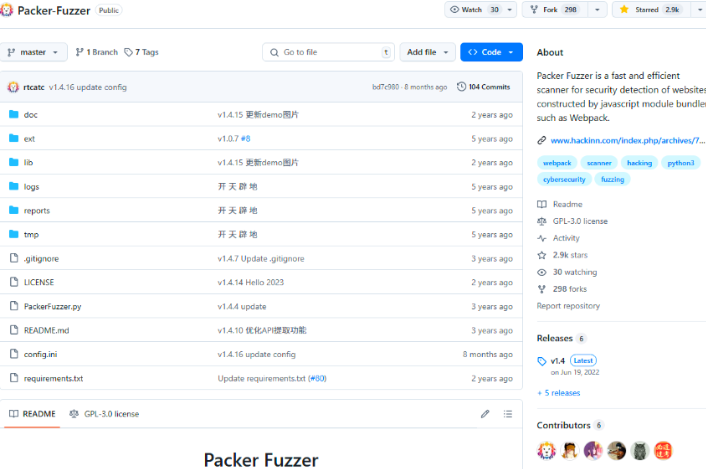Open the bd7c980 commit hash
The image size is (706, 469).
point(385,87)
